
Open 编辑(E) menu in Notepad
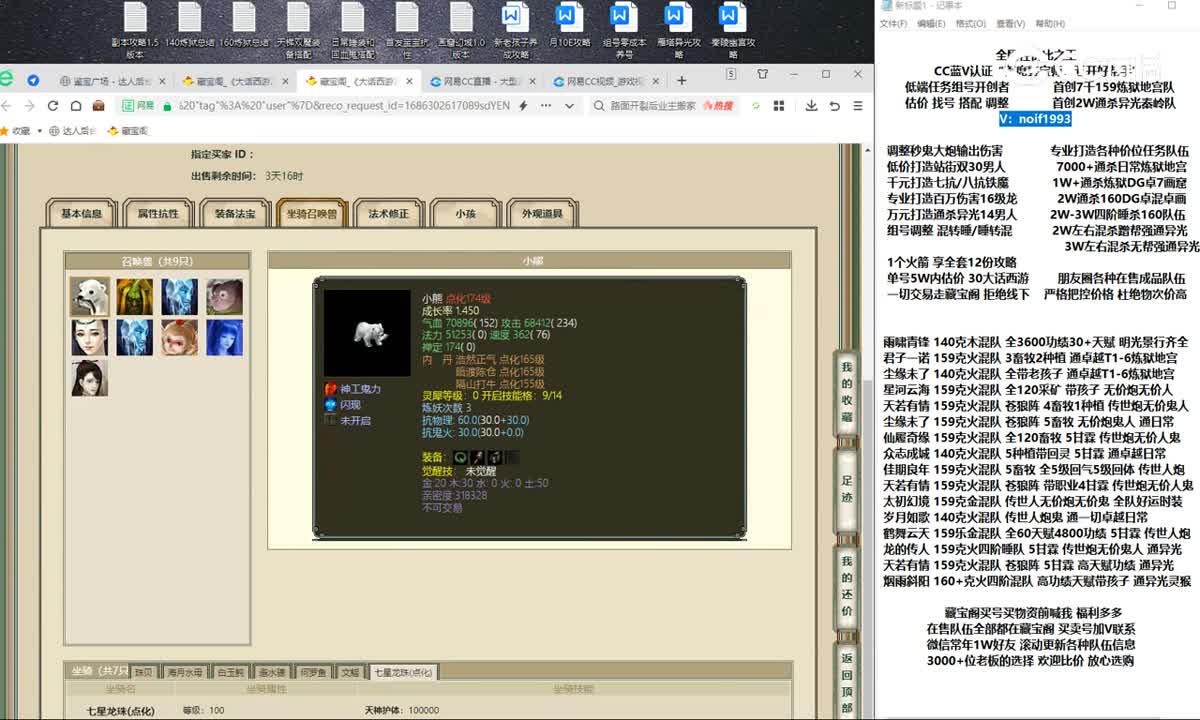(931, 24)
